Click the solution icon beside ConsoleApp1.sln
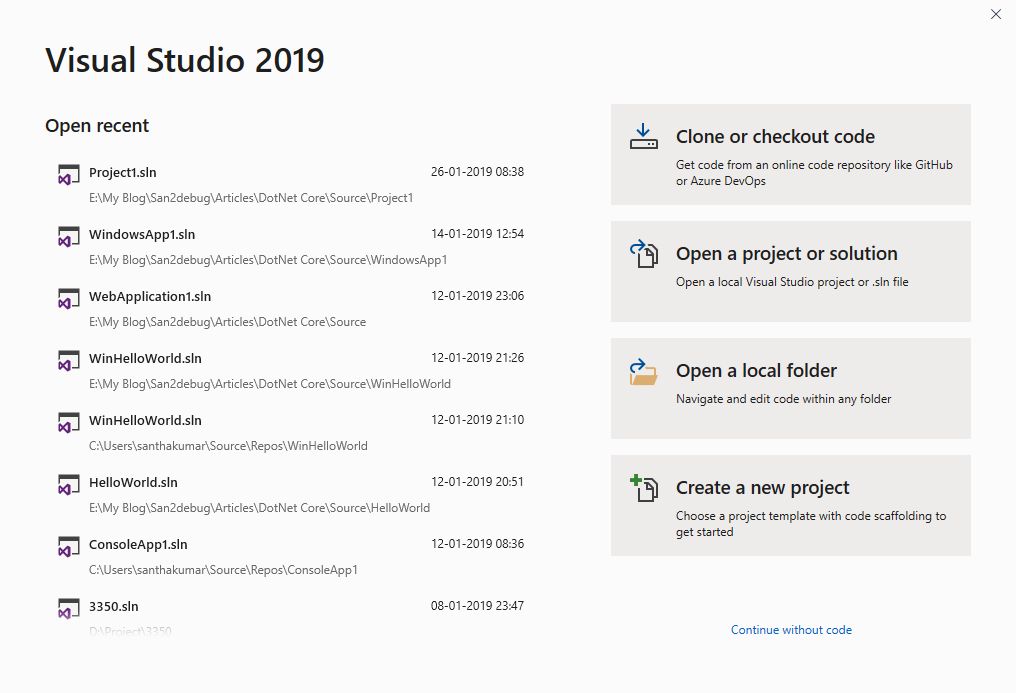Screen dimensions: 1016x693 click(x=69, y=548)
